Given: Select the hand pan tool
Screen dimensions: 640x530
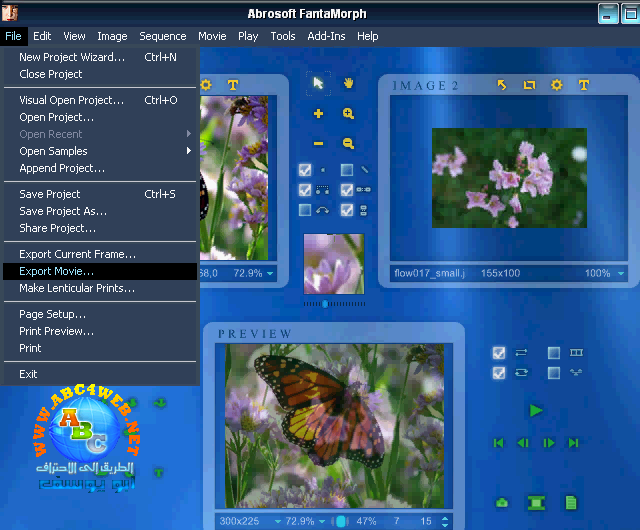Looking at the screenshot, I should 348,84.
